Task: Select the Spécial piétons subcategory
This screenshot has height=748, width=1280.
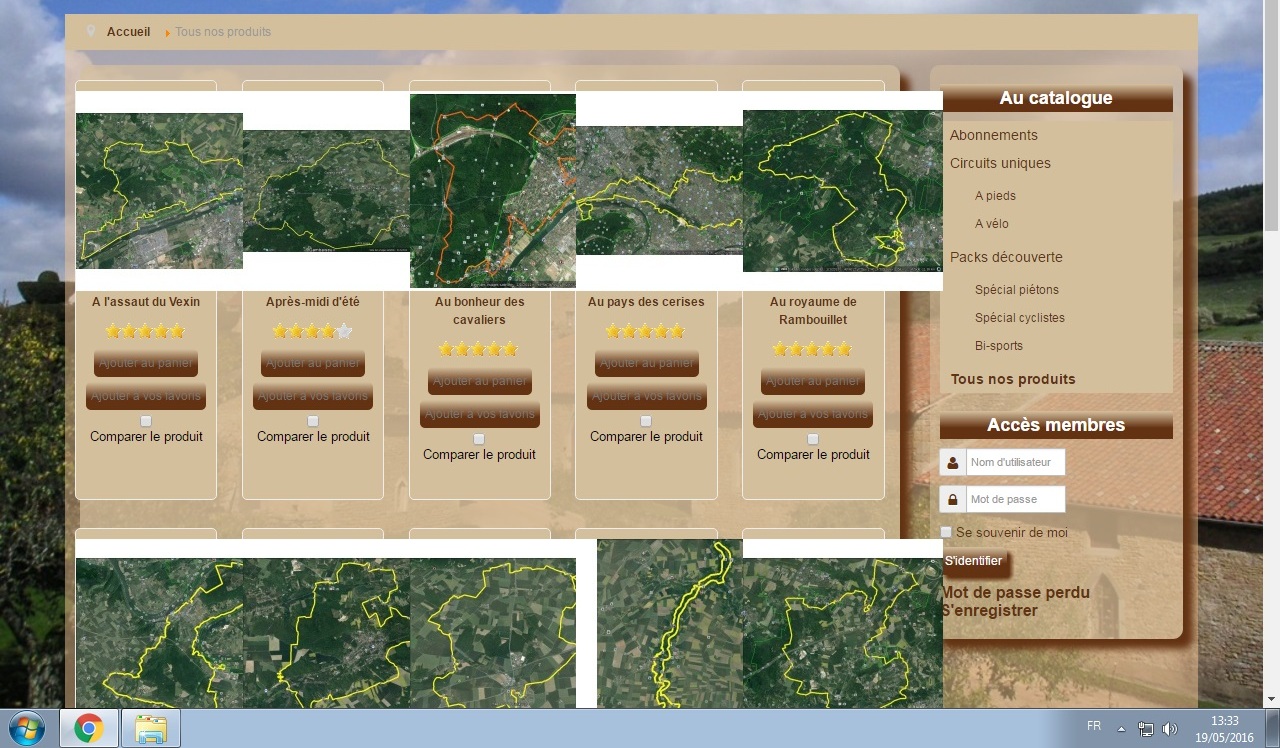Action: pos(1017,290)
